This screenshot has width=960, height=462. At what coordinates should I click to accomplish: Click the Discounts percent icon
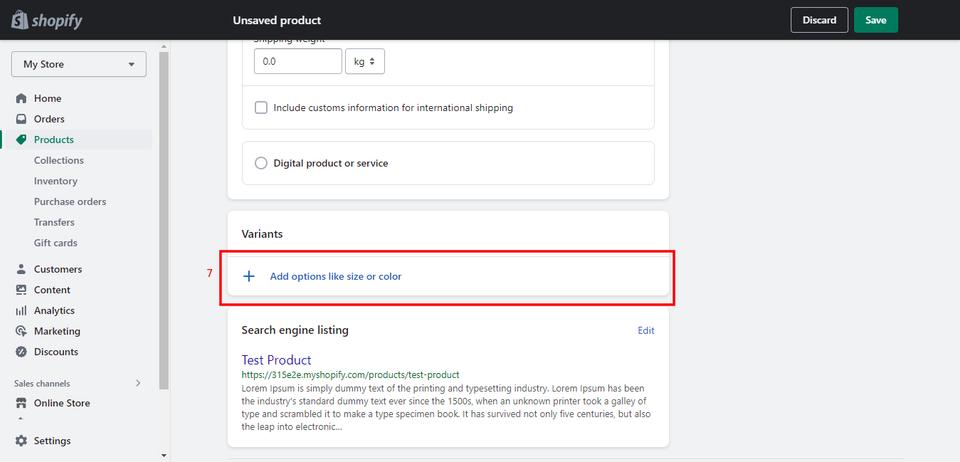click(21, 352)
